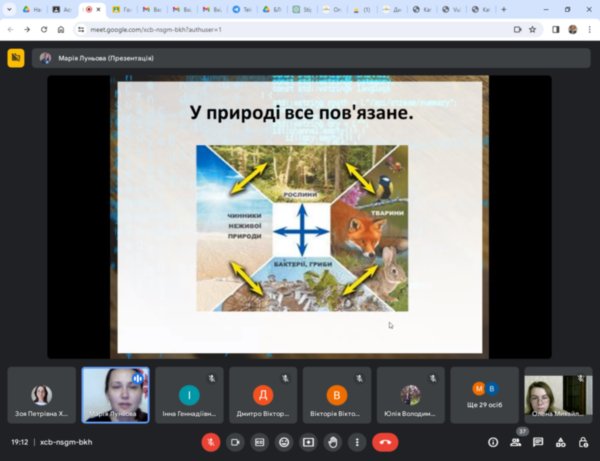Toggle the camera on or off
This screenshot has width=600, height=461.
pos(235,441)
